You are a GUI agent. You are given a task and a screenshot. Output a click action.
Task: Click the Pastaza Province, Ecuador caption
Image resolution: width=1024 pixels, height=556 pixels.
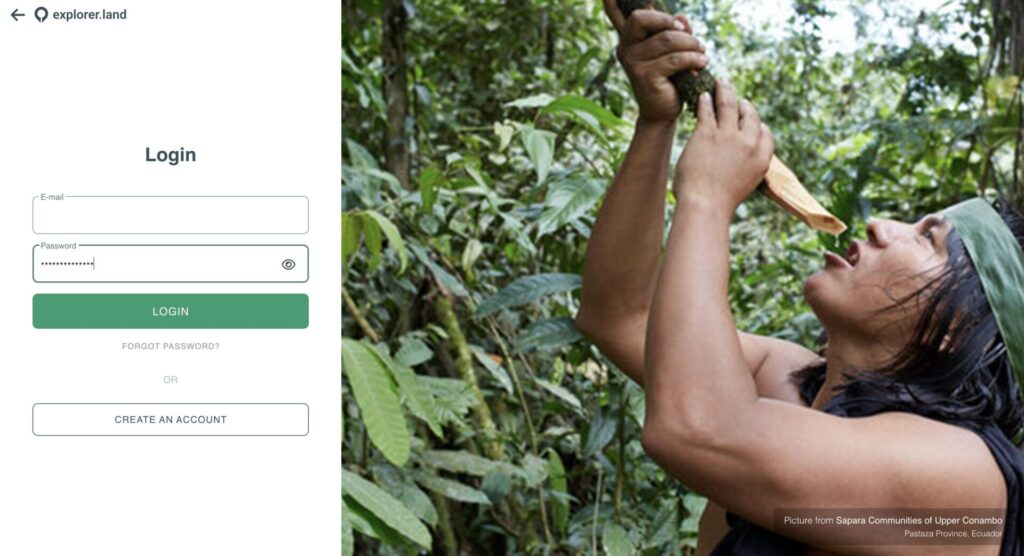point(953,534)
